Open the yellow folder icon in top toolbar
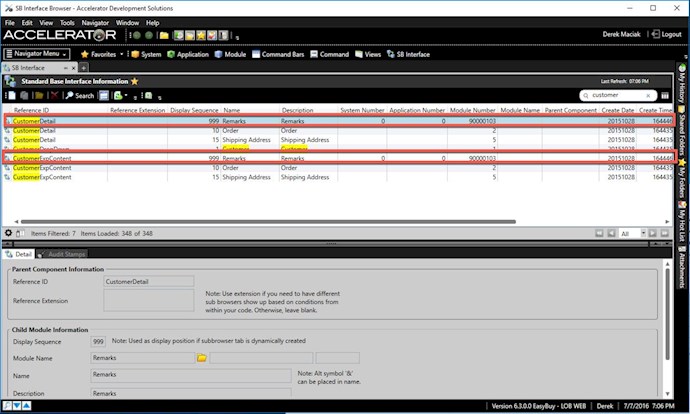 coord(164,35)
